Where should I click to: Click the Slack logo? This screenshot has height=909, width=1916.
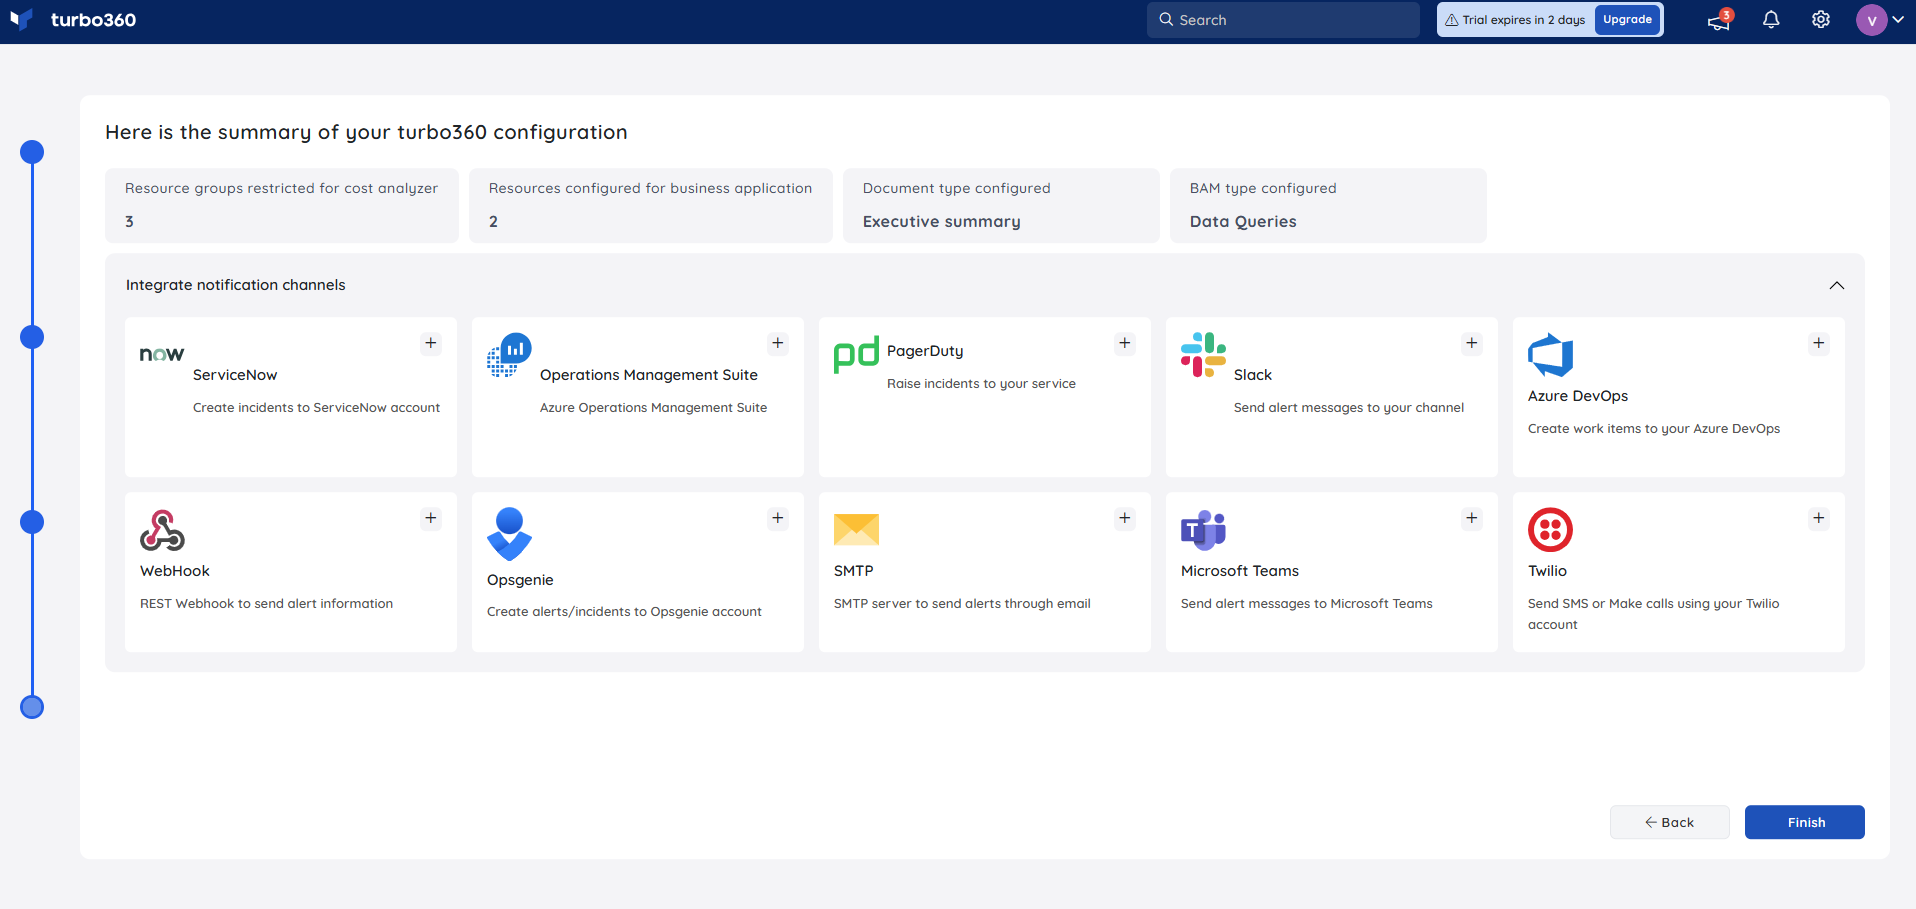(x=1203, y=355)
